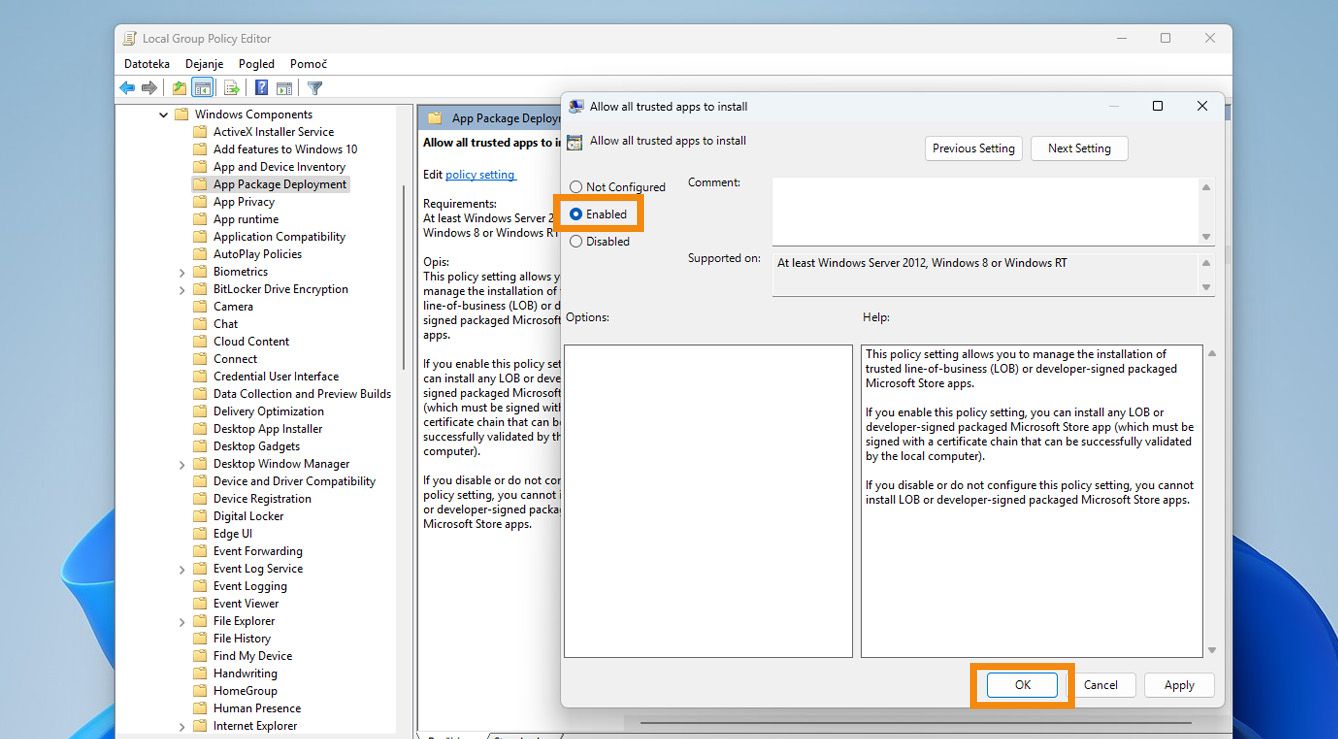This screenshot has width=1338, height=739.
Task: Click the HomeGroup folder icon
Action: tap(200, 691)
